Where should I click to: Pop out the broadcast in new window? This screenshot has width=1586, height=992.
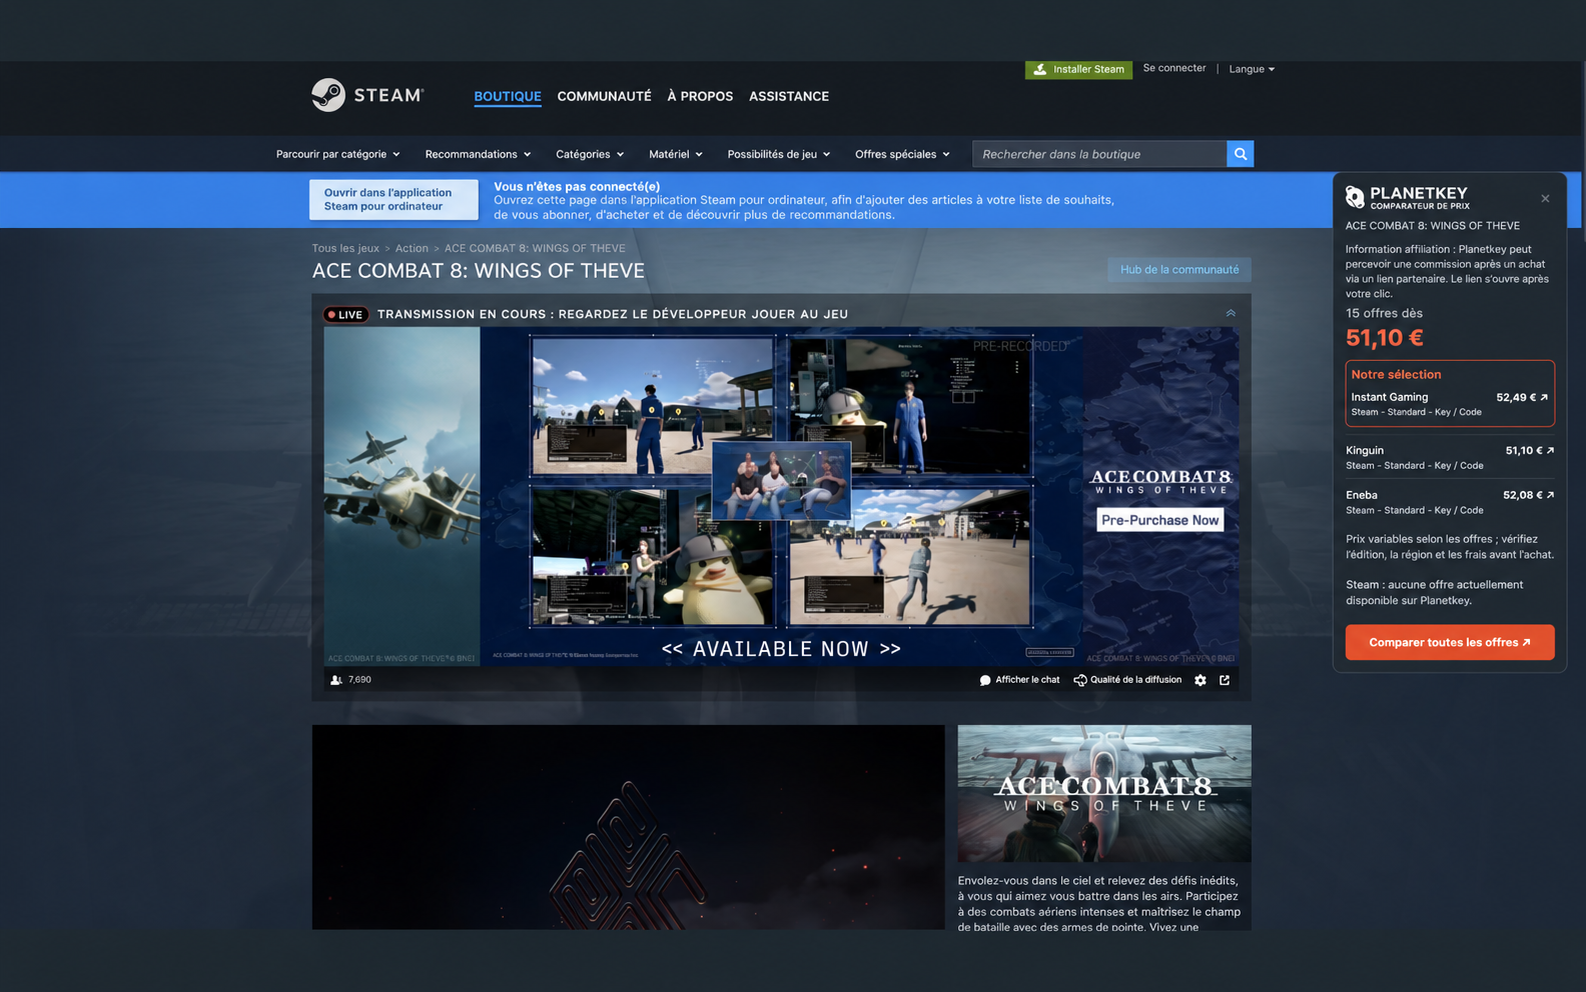pos(1224,680)
